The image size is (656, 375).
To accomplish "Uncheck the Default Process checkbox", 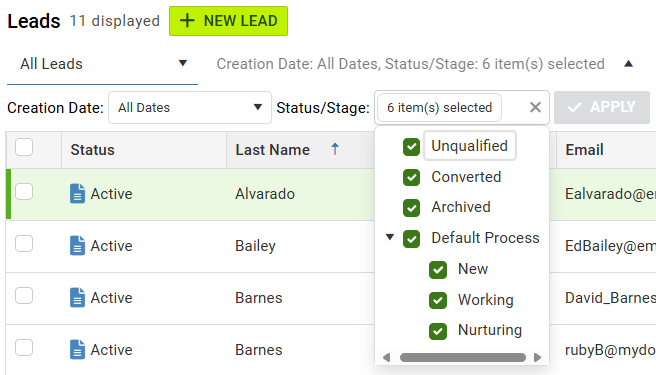I will click(x=411, y=239).
